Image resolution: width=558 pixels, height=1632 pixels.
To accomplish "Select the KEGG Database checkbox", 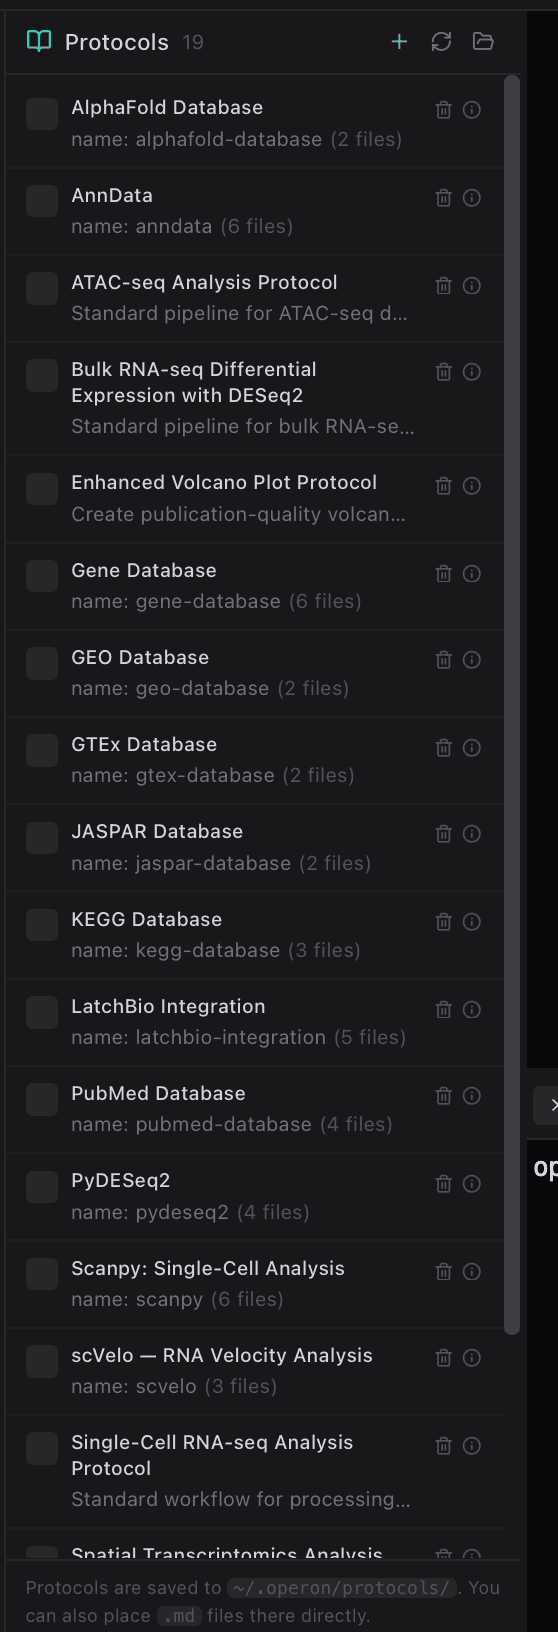I will click(42, 925).
